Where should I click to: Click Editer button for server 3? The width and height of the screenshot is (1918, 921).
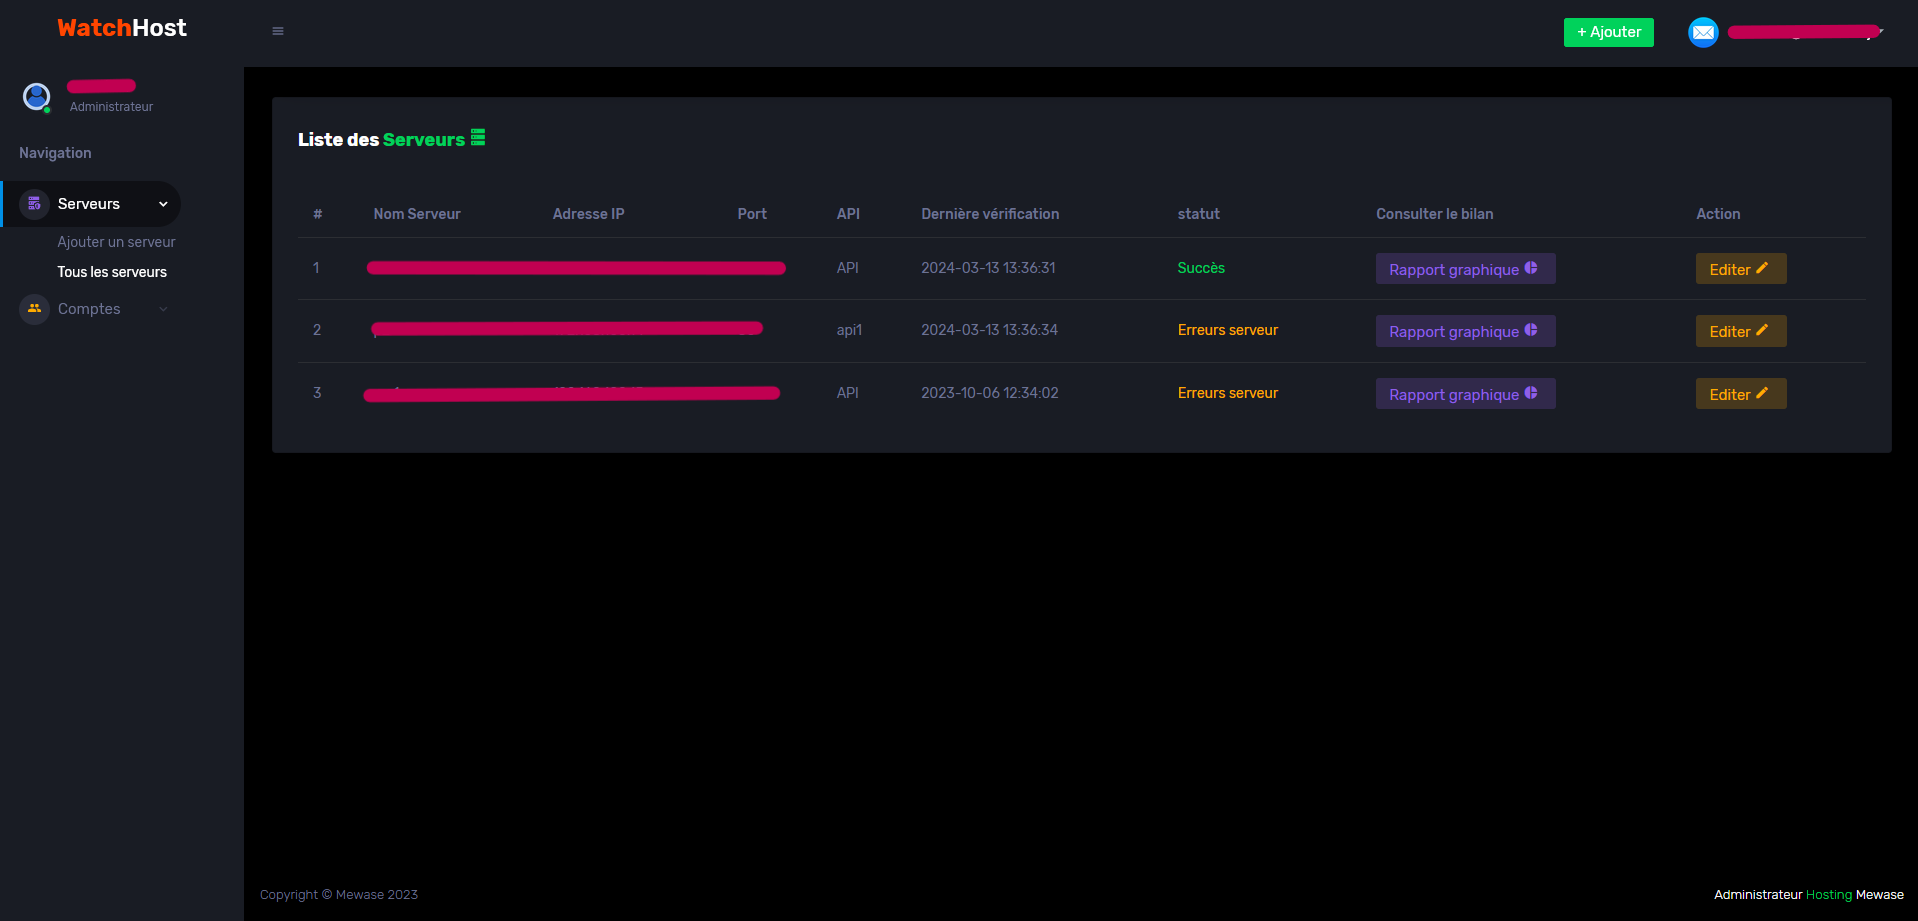[x=1740, y=394]
